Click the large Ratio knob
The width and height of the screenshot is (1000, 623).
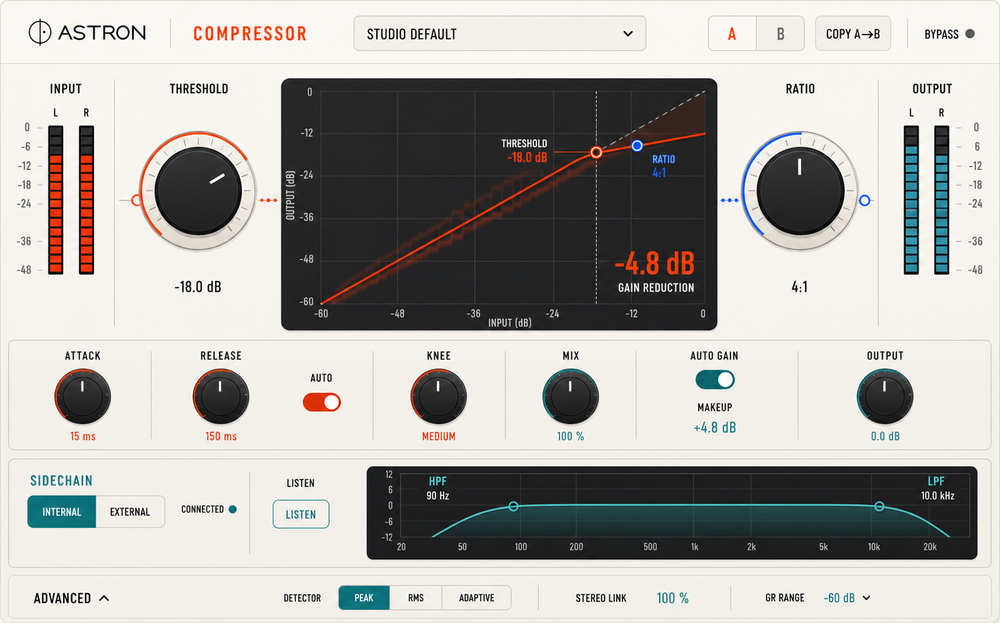(800, 191)
